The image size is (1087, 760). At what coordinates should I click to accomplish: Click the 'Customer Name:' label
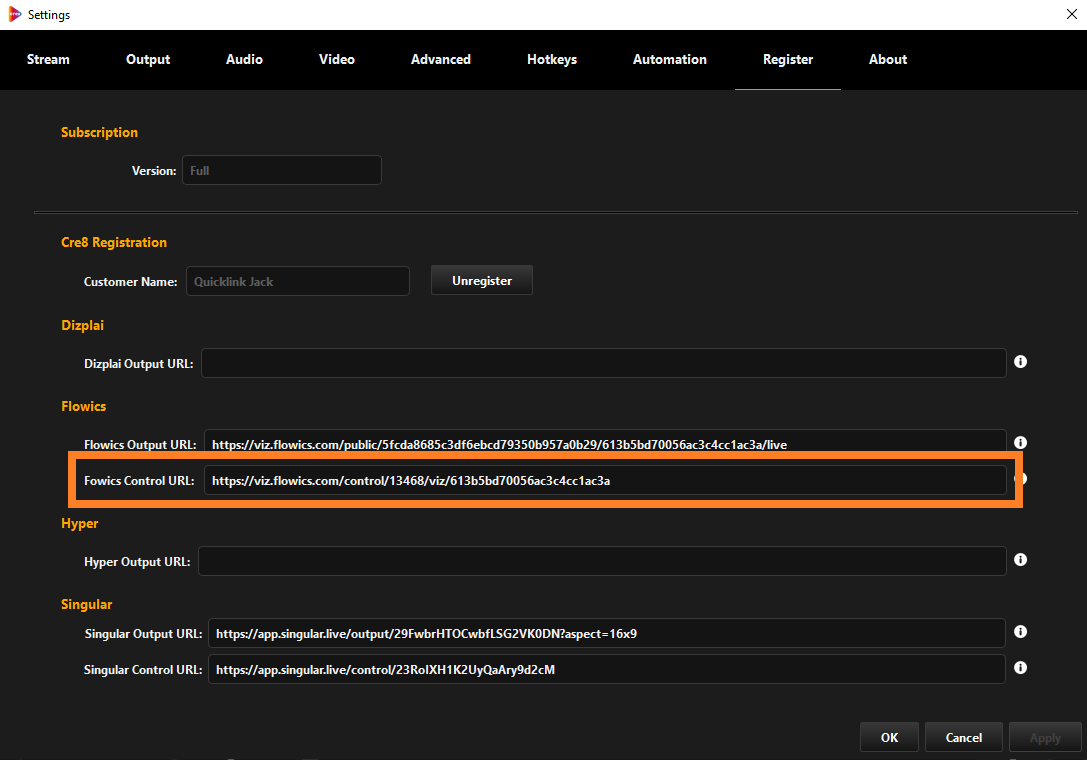tap(130, 282)
